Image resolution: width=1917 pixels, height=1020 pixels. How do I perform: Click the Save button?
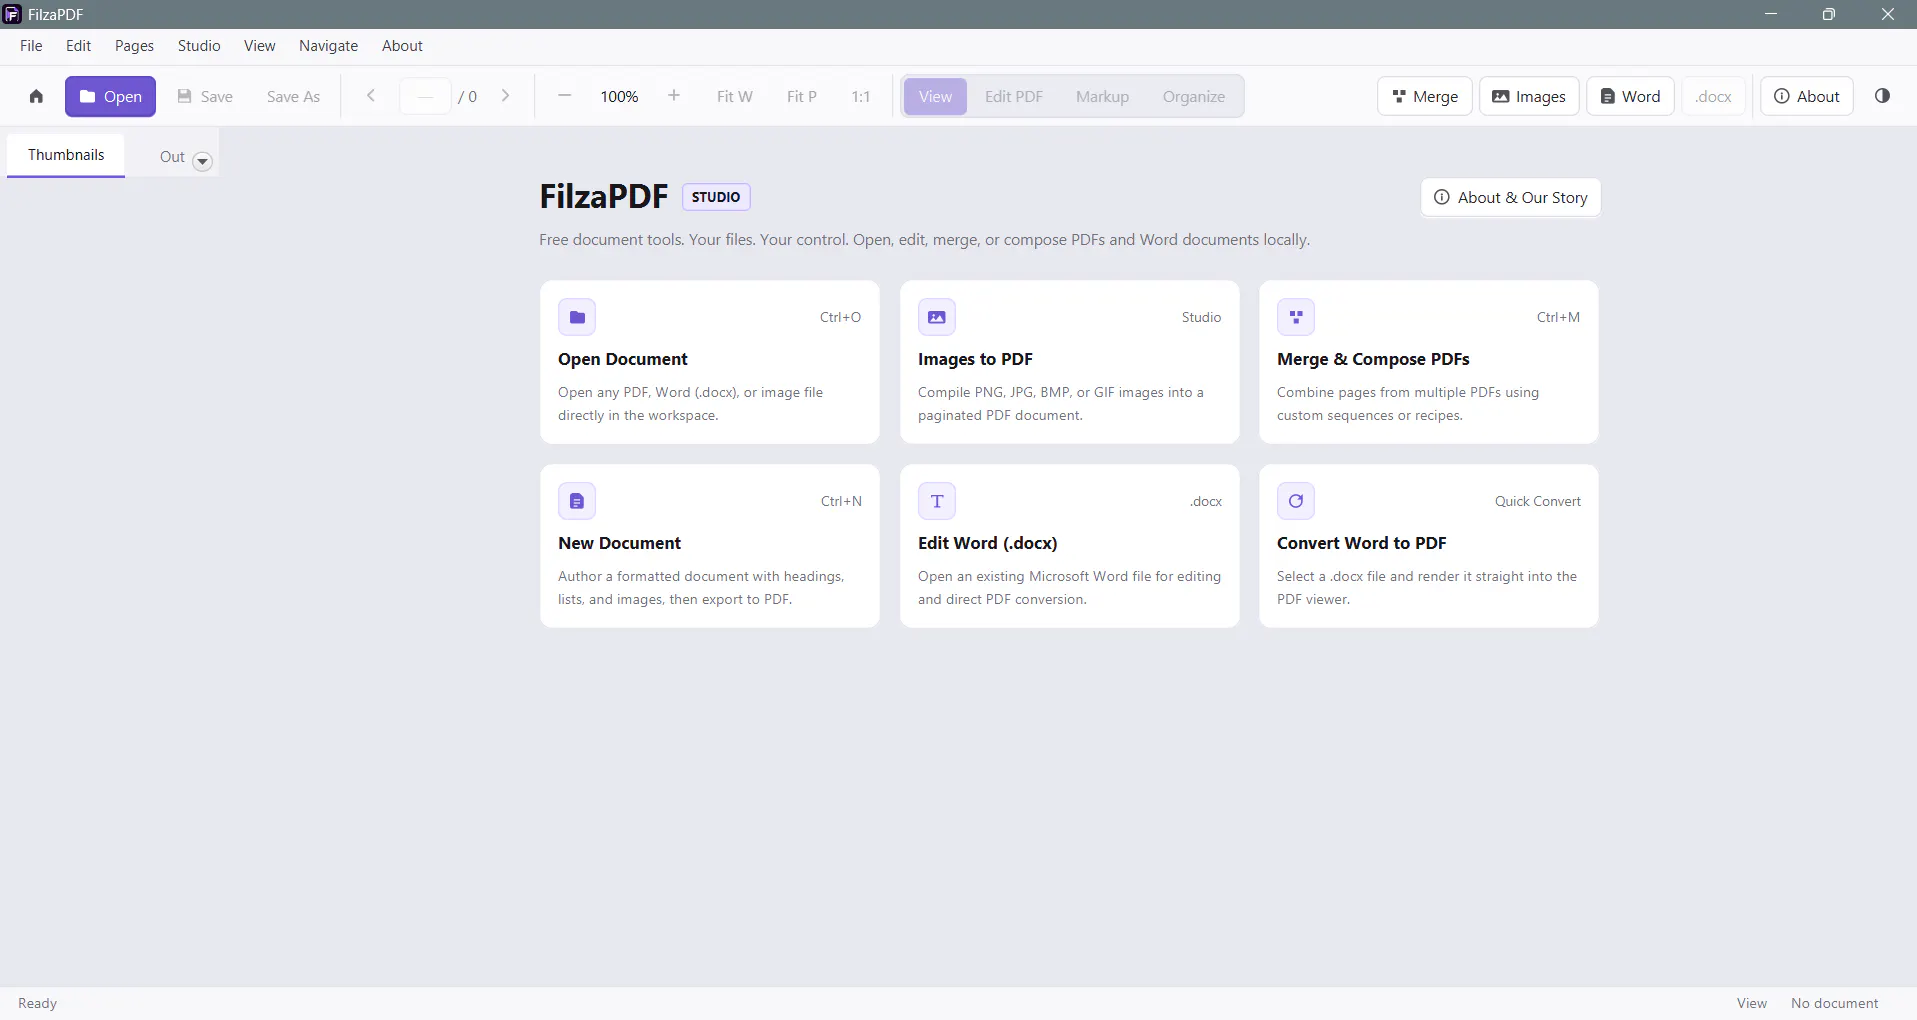coord(205,96)
